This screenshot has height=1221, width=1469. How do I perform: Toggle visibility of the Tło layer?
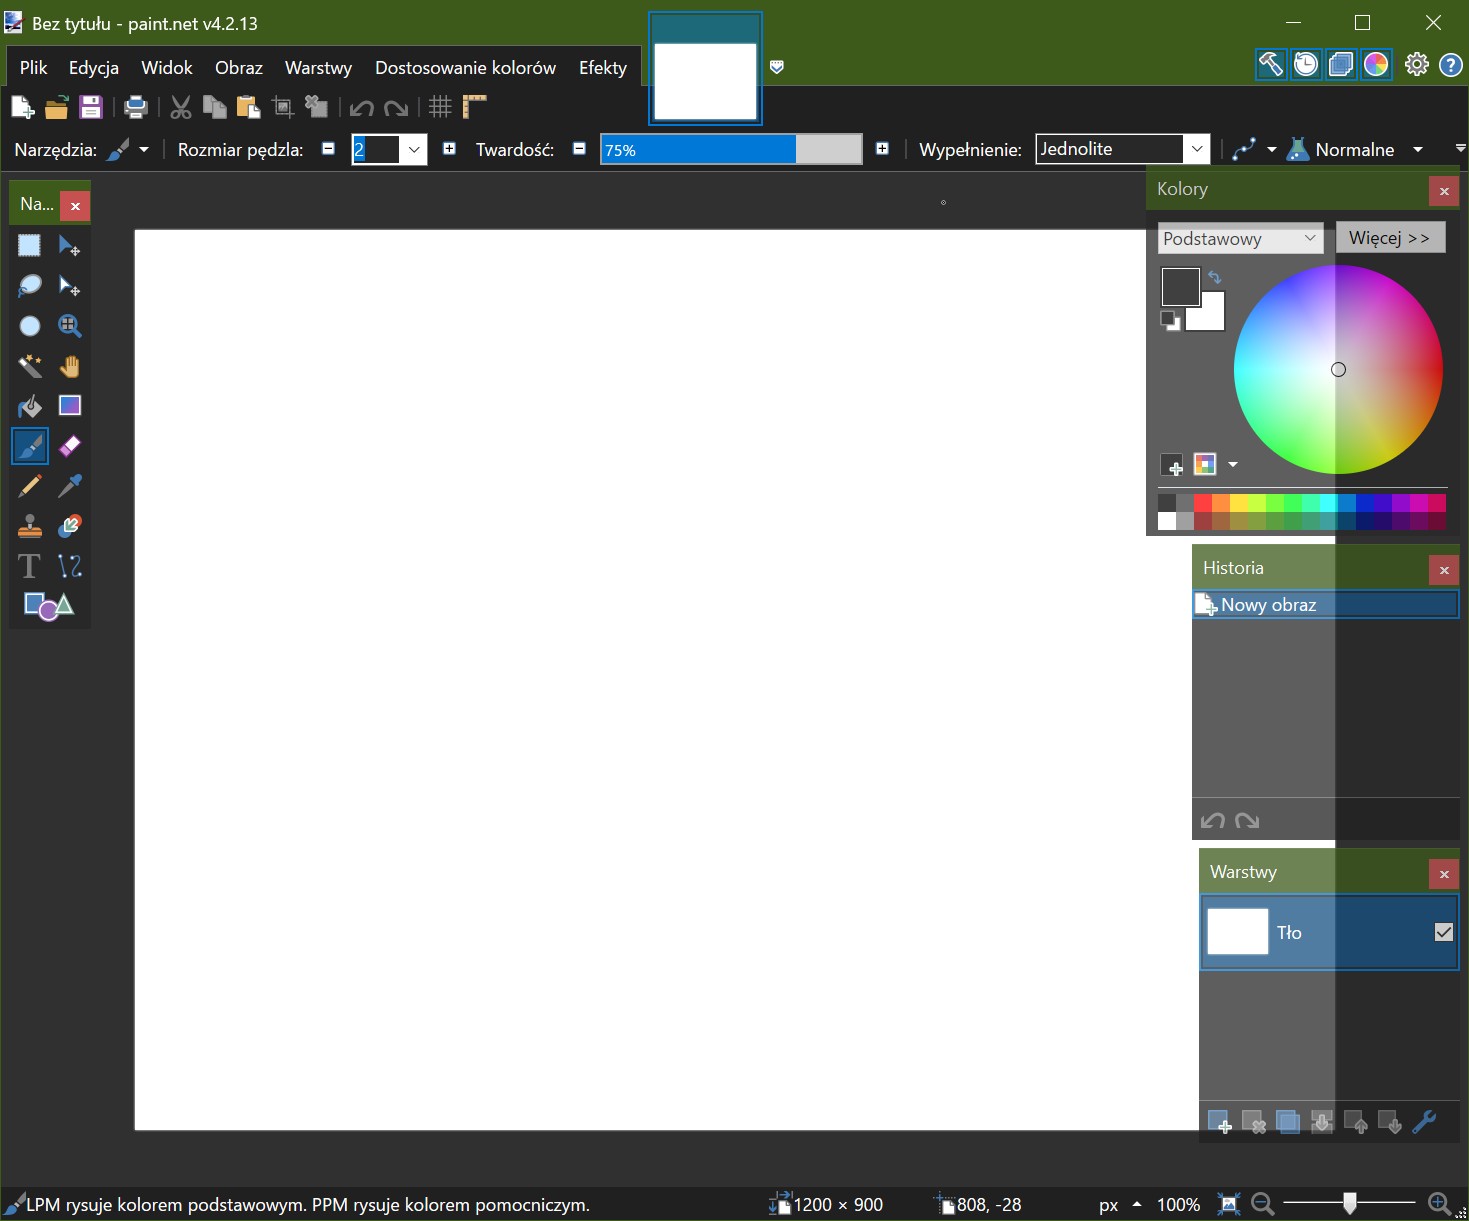click(1442, 931)
